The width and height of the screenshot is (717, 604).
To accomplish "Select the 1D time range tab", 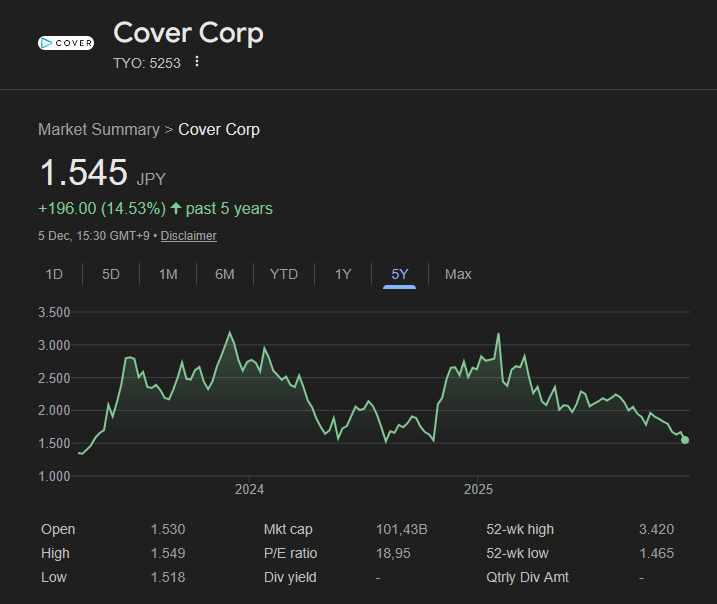I will click(x=54, y=274).
